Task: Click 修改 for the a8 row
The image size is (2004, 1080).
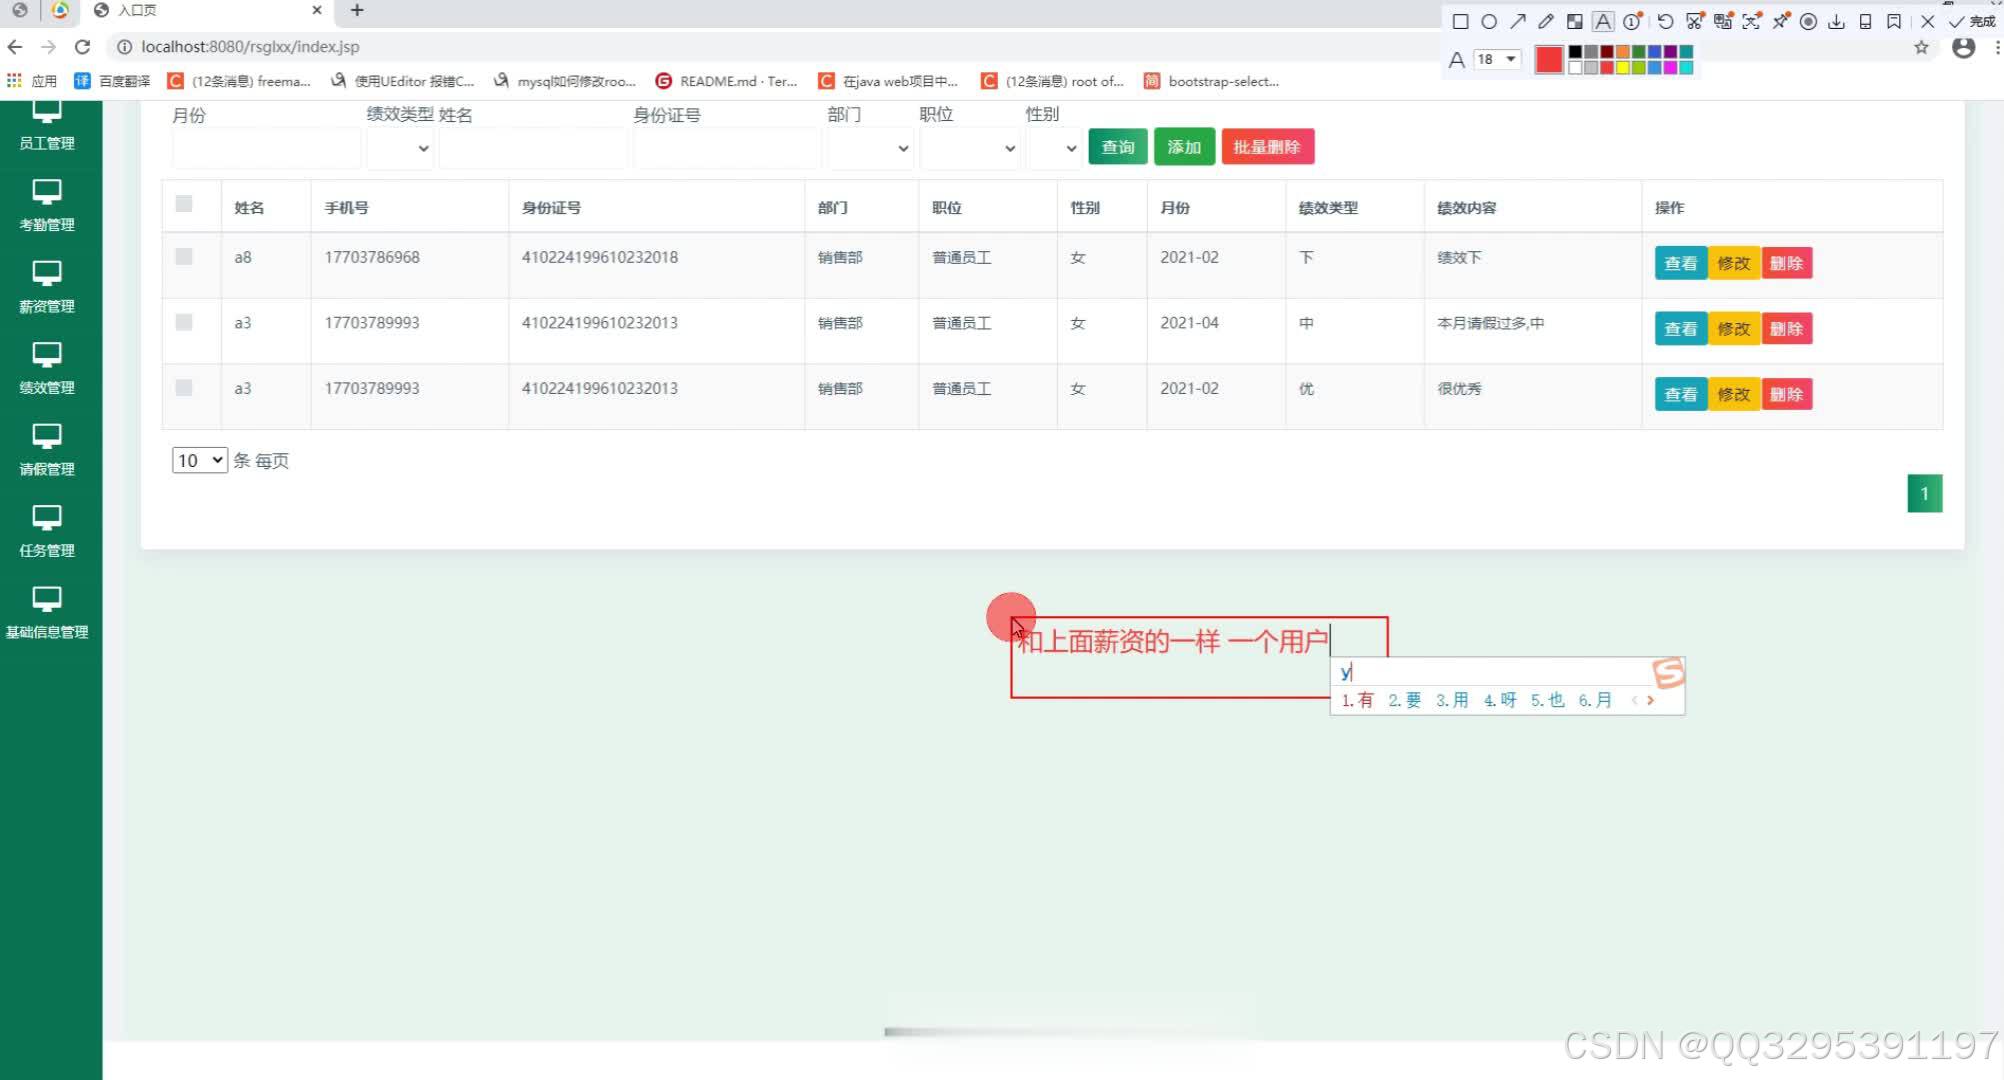Action: [x=1734, y=263]
